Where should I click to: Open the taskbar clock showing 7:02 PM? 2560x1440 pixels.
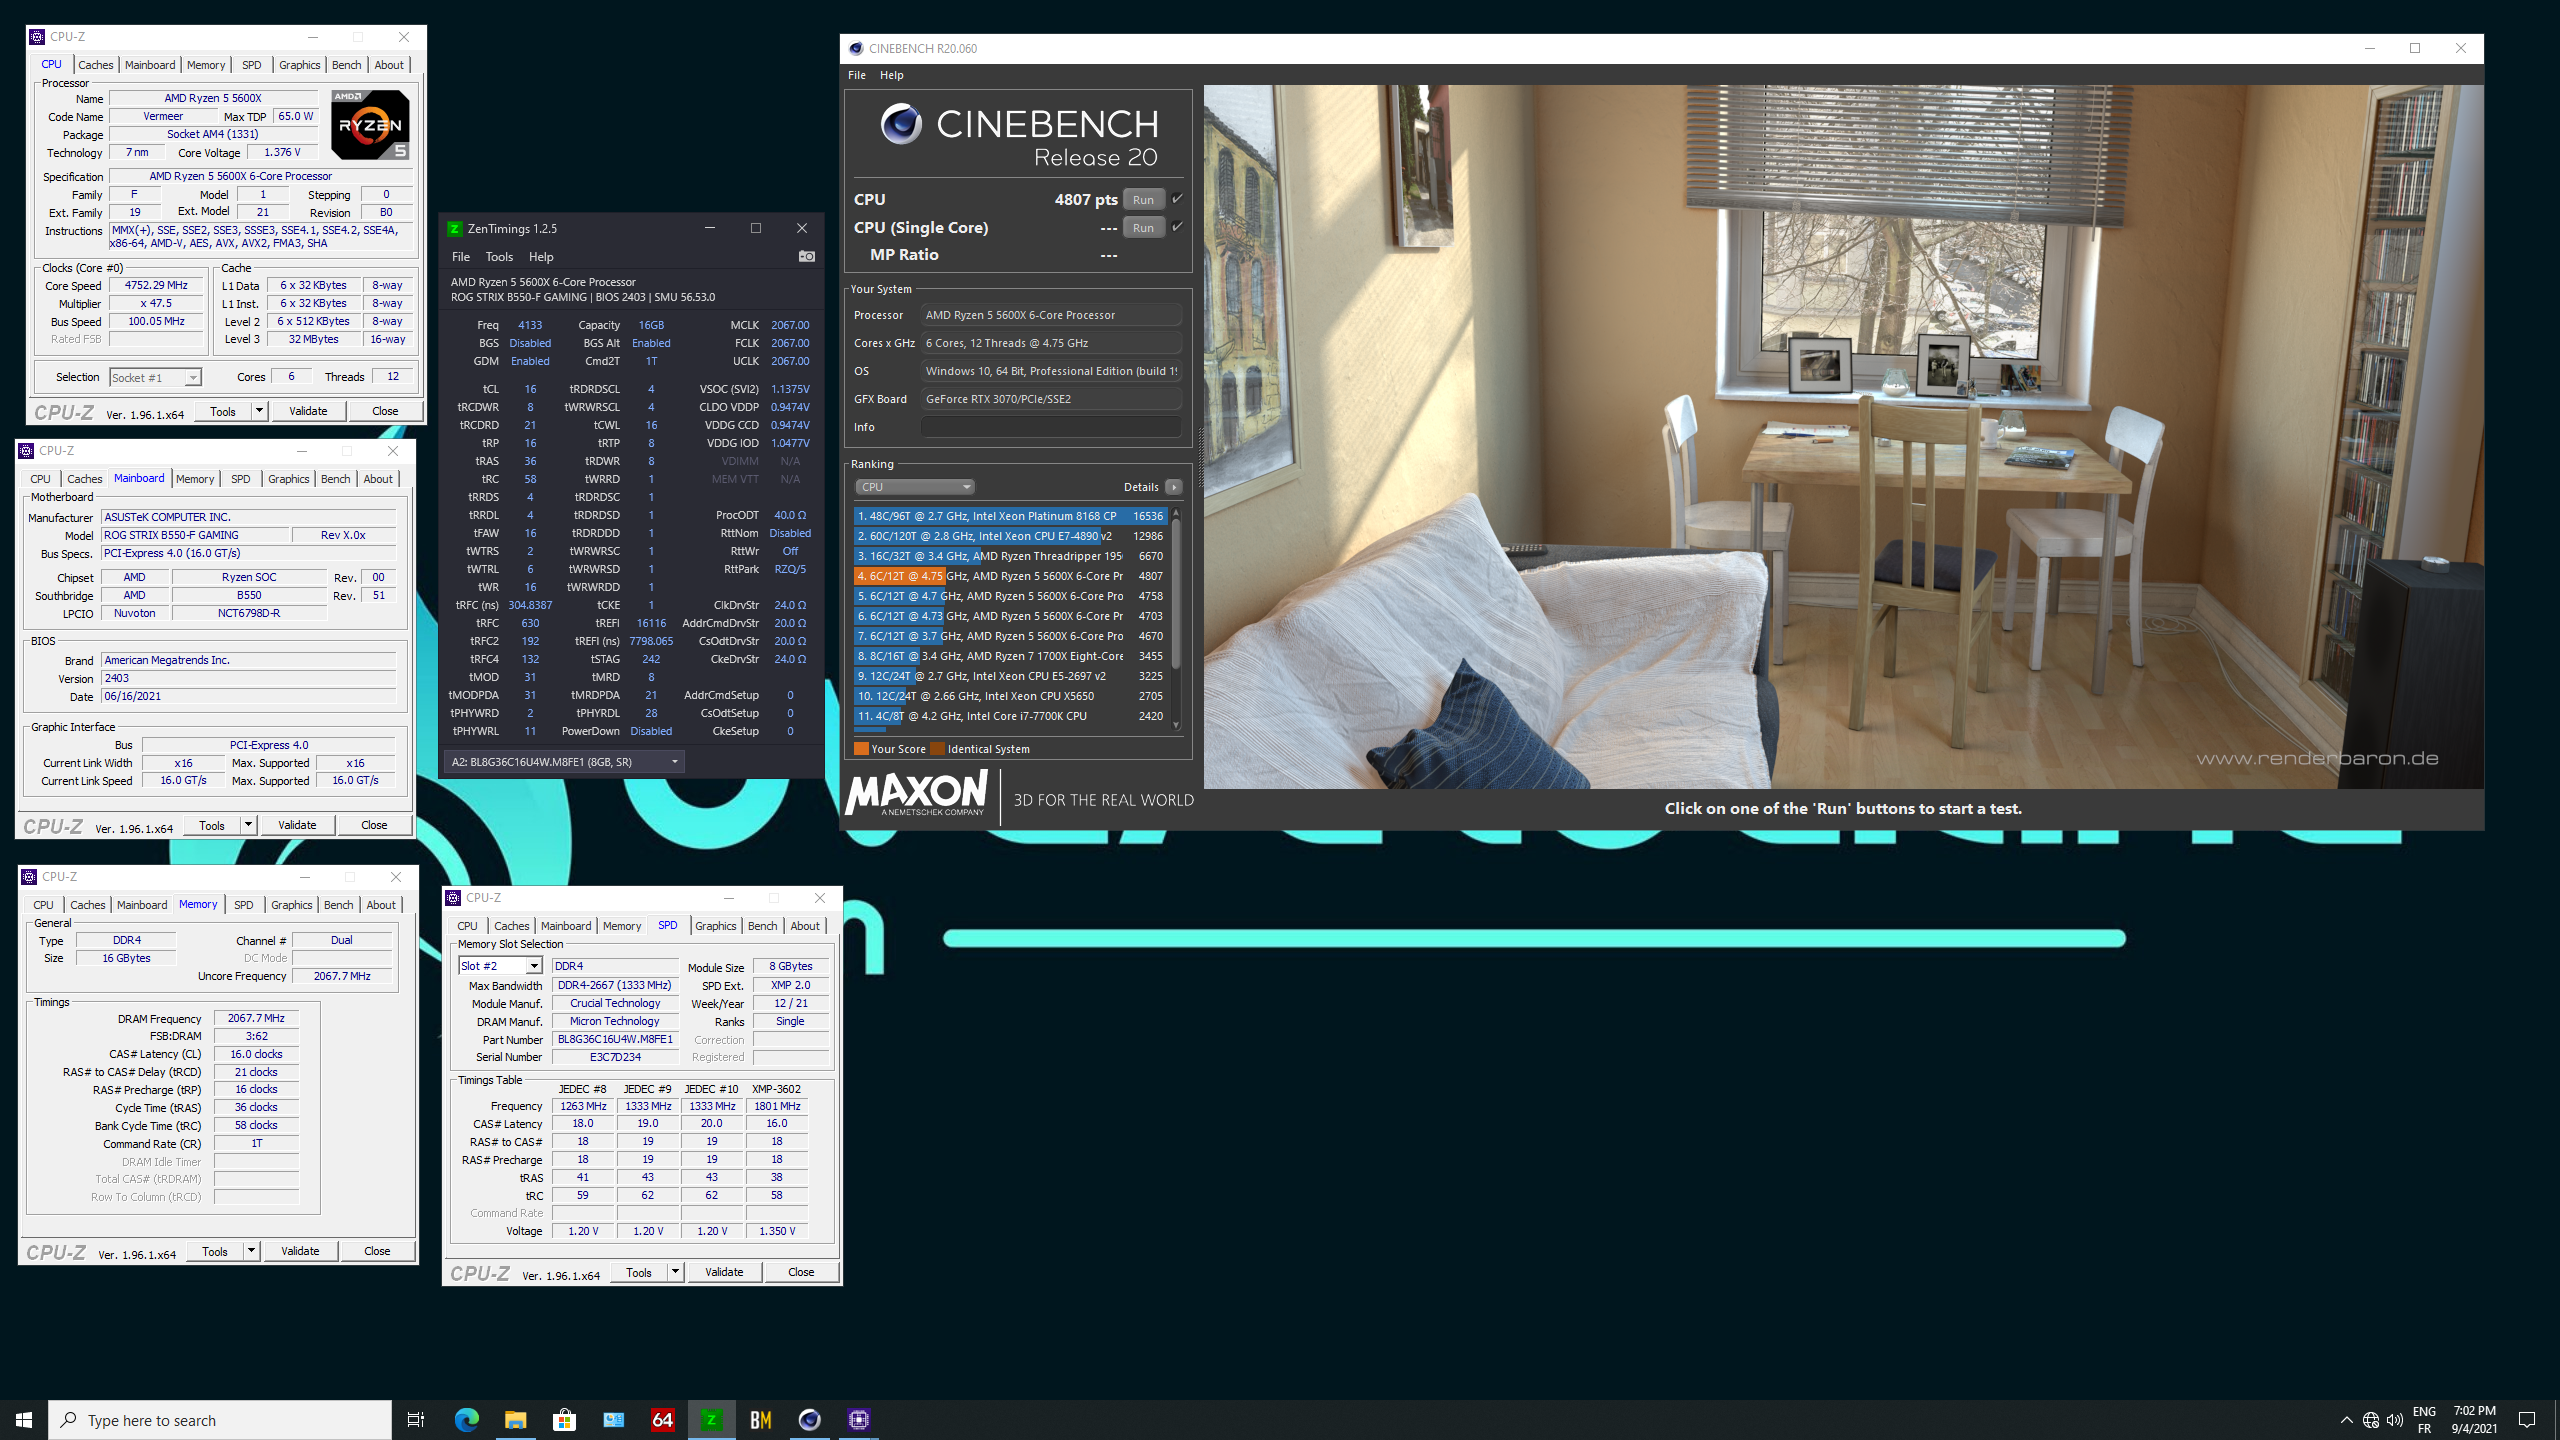[x=2474, y=1420]
